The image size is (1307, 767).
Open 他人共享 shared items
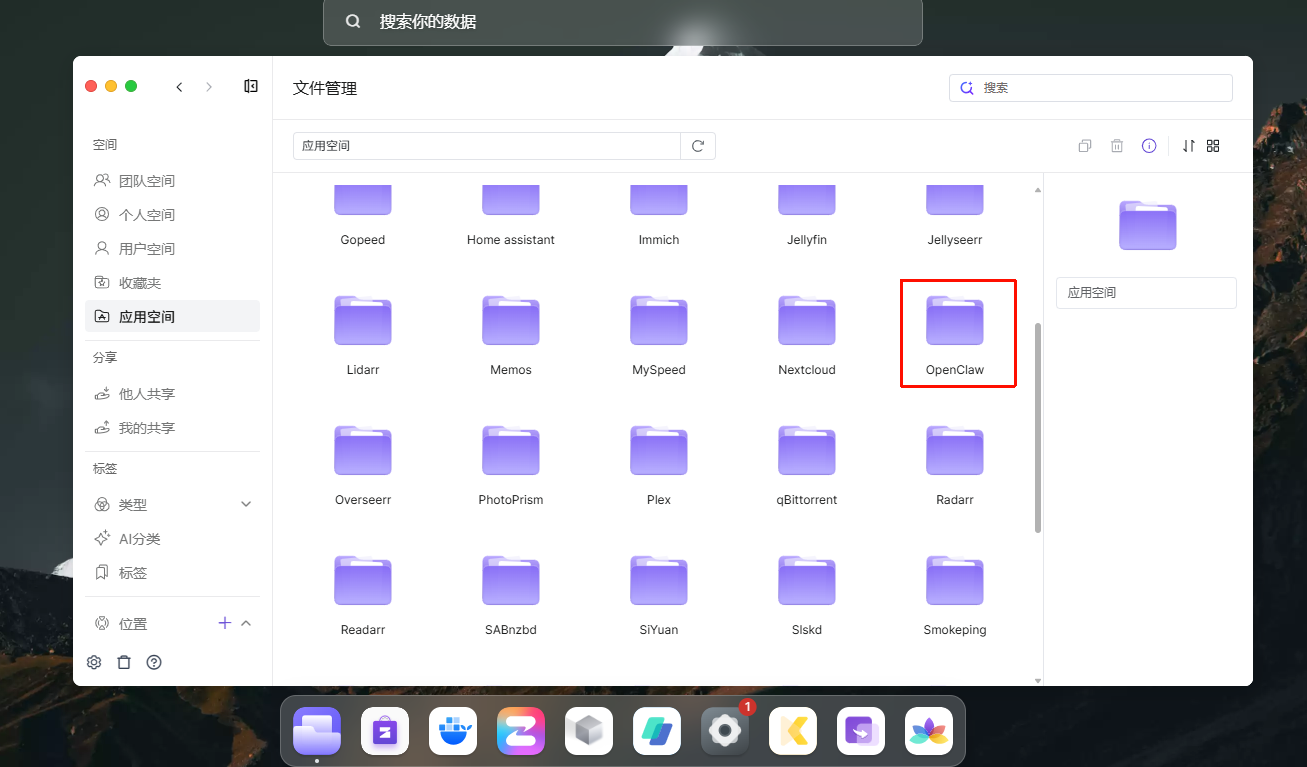click(146, 394)
